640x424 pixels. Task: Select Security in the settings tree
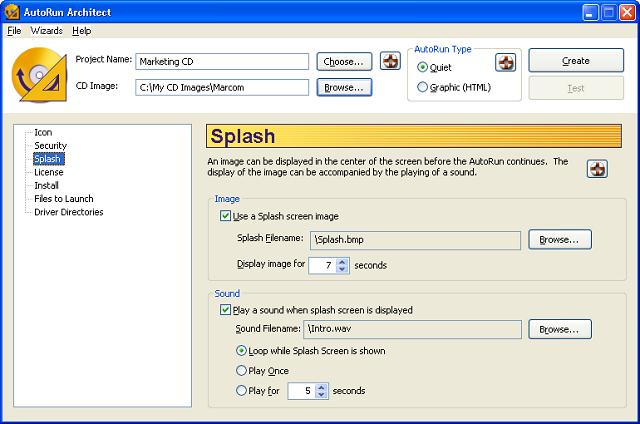tap(50, 146)
